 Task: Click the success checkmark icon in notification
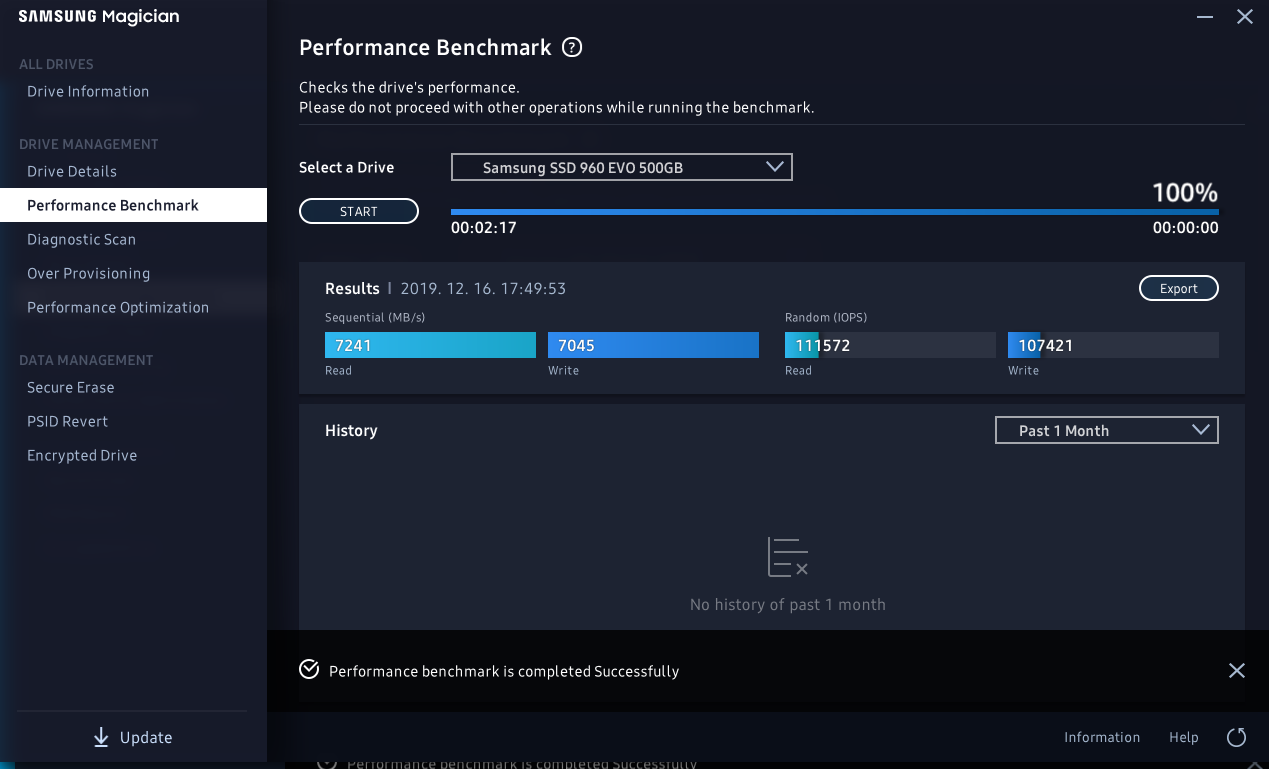click(309, 670)
